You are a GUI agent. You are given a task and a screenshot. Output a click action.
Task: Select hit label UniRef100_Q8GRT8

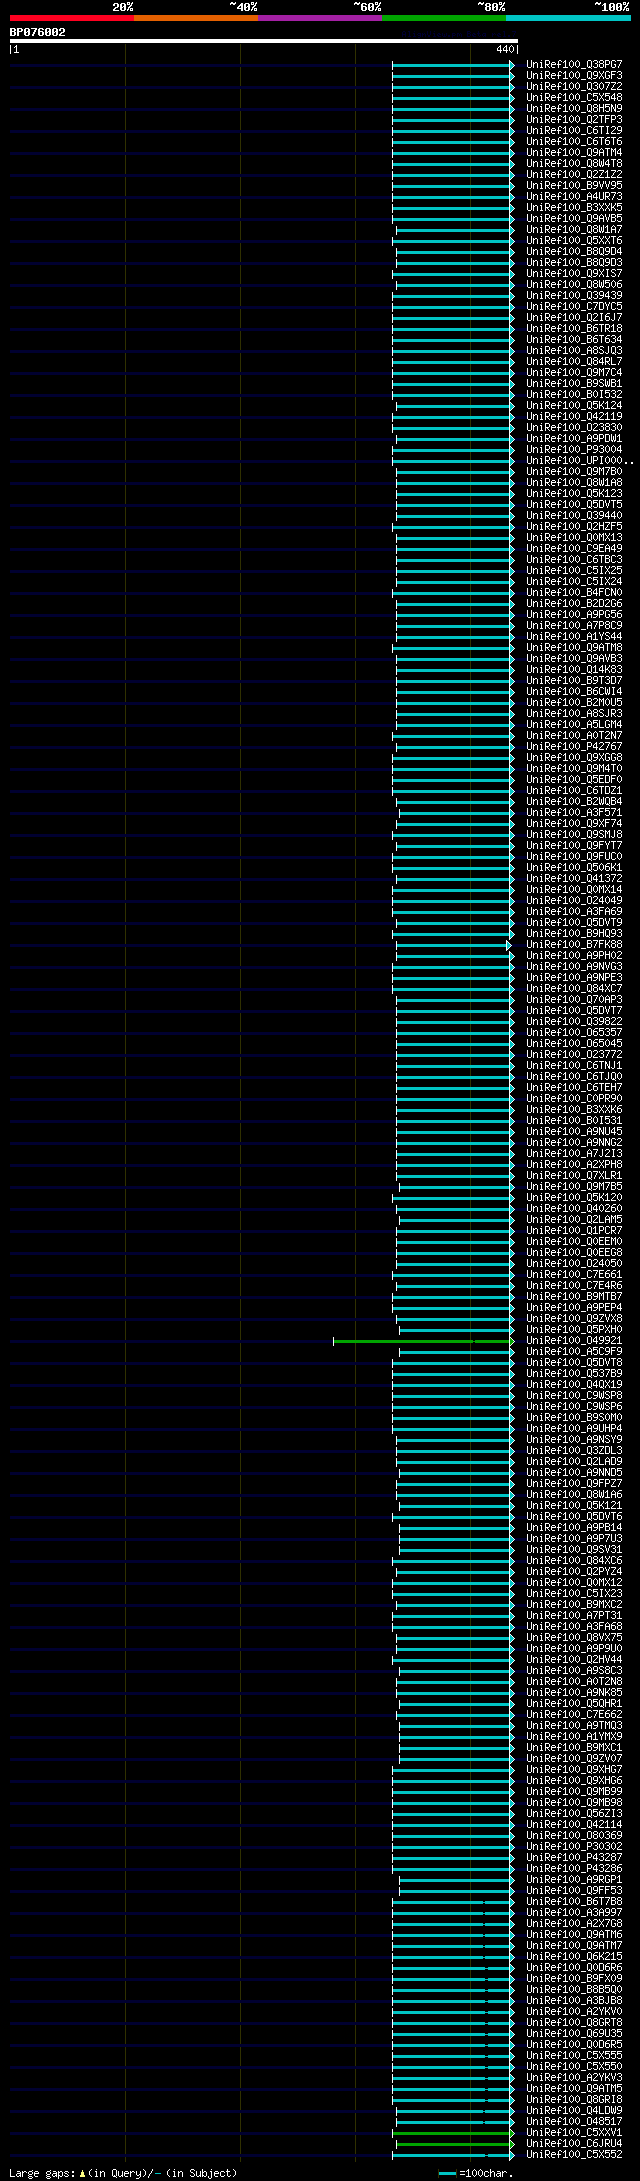click(x=574, y=2023)
